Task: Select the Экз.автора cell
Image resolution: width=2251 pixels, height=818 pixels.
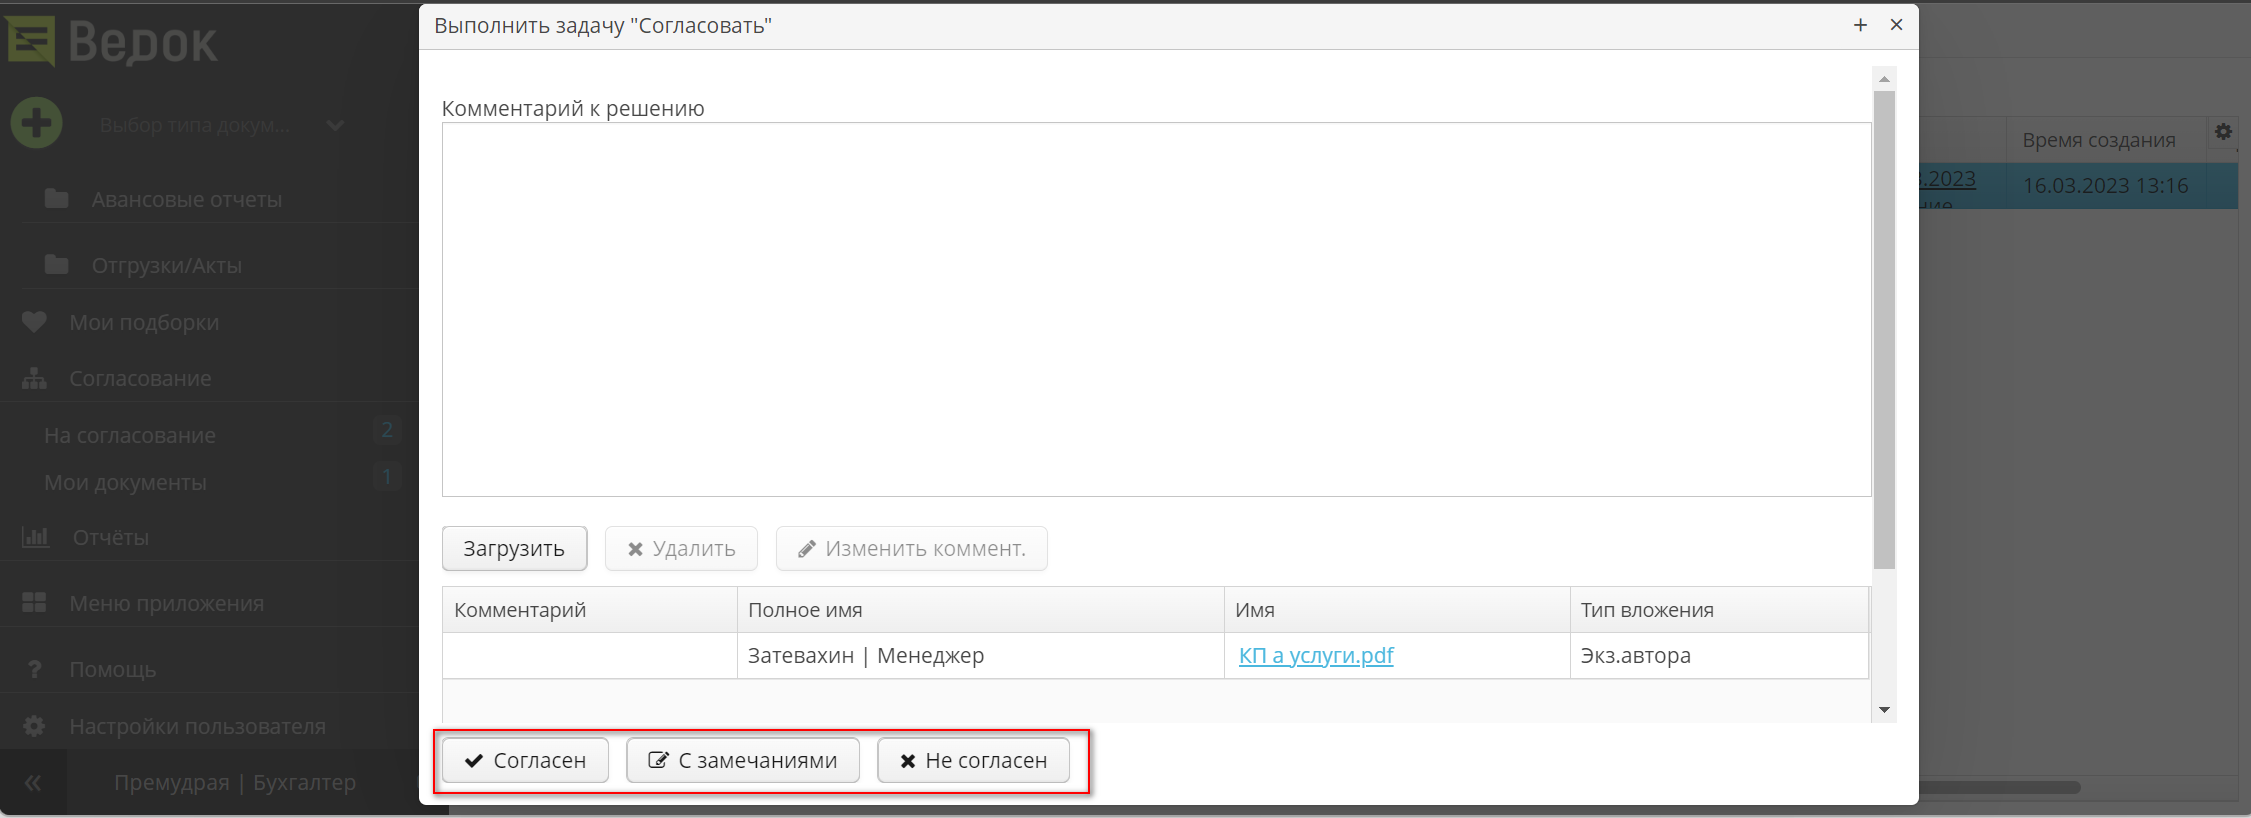Action: 1719,656
